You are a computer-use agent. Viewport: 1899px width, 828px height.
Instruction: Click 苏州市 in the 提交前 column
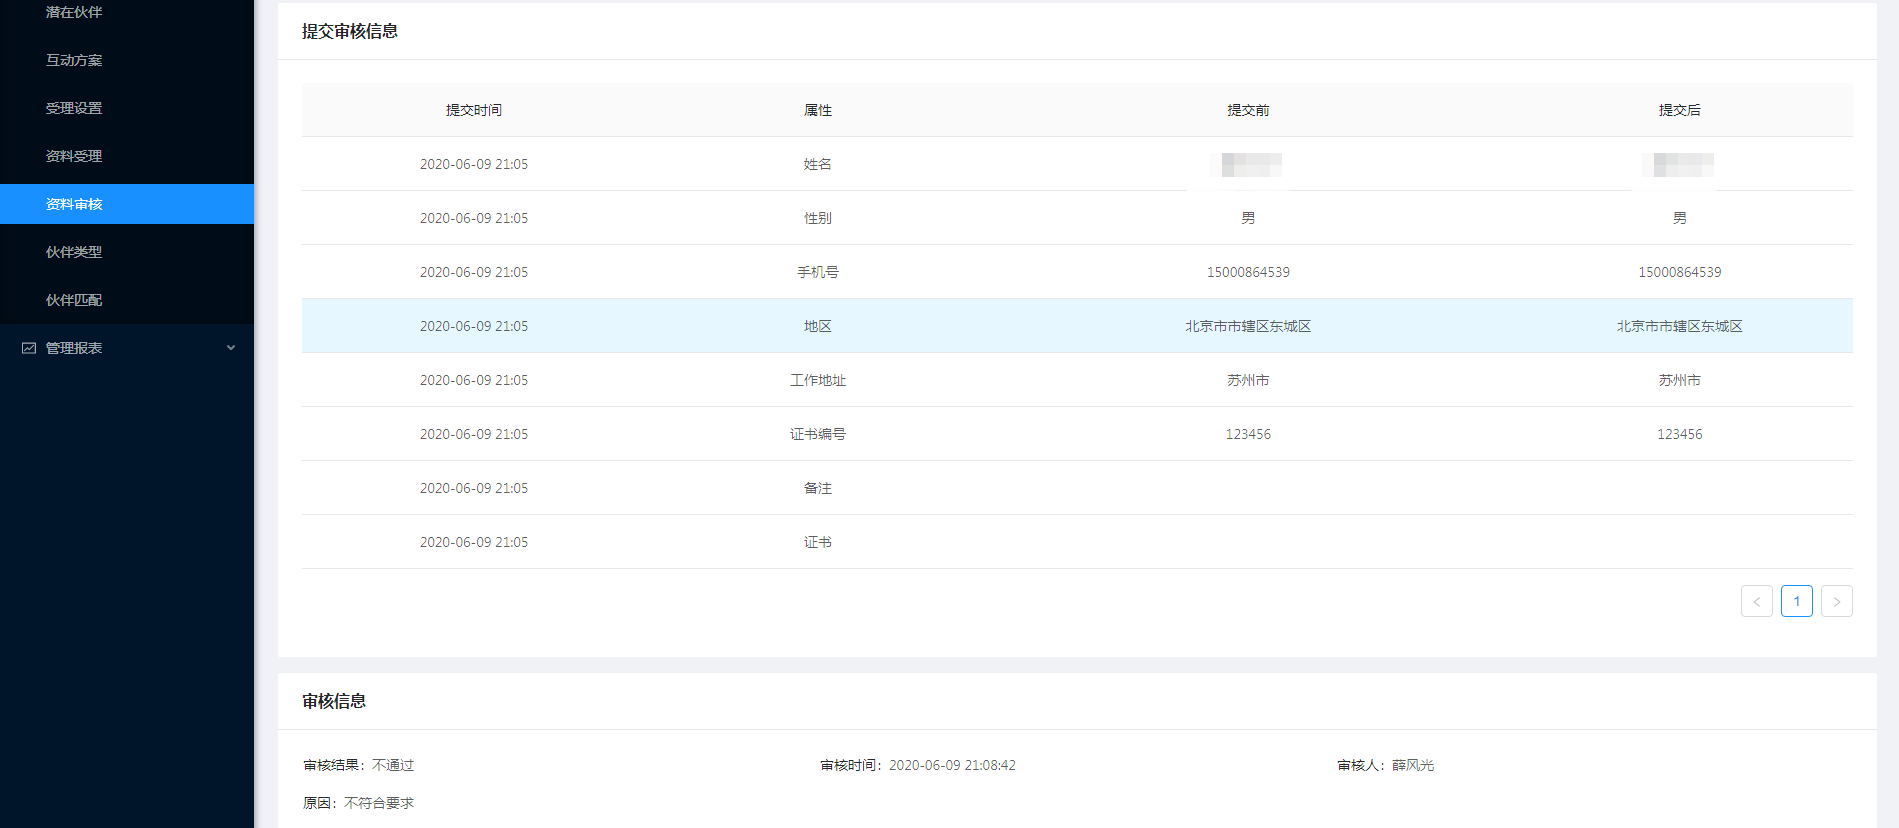(1248, 380)
